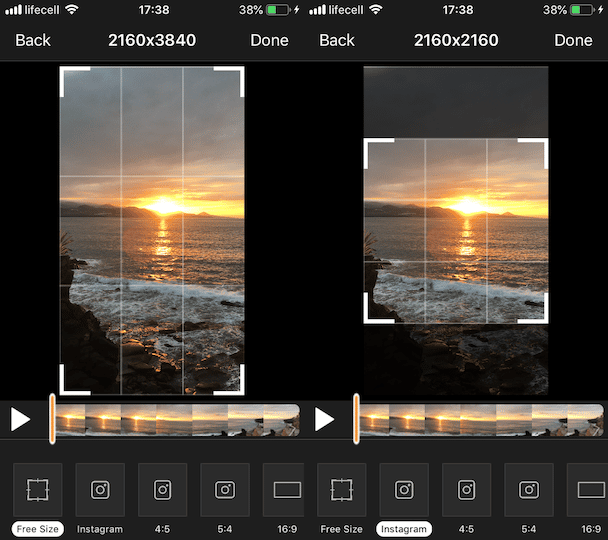Click the right screen's video filmstrip timeline
Viewport: 608px width, 540px height.
pyautogui.click(x=482, y=420)
